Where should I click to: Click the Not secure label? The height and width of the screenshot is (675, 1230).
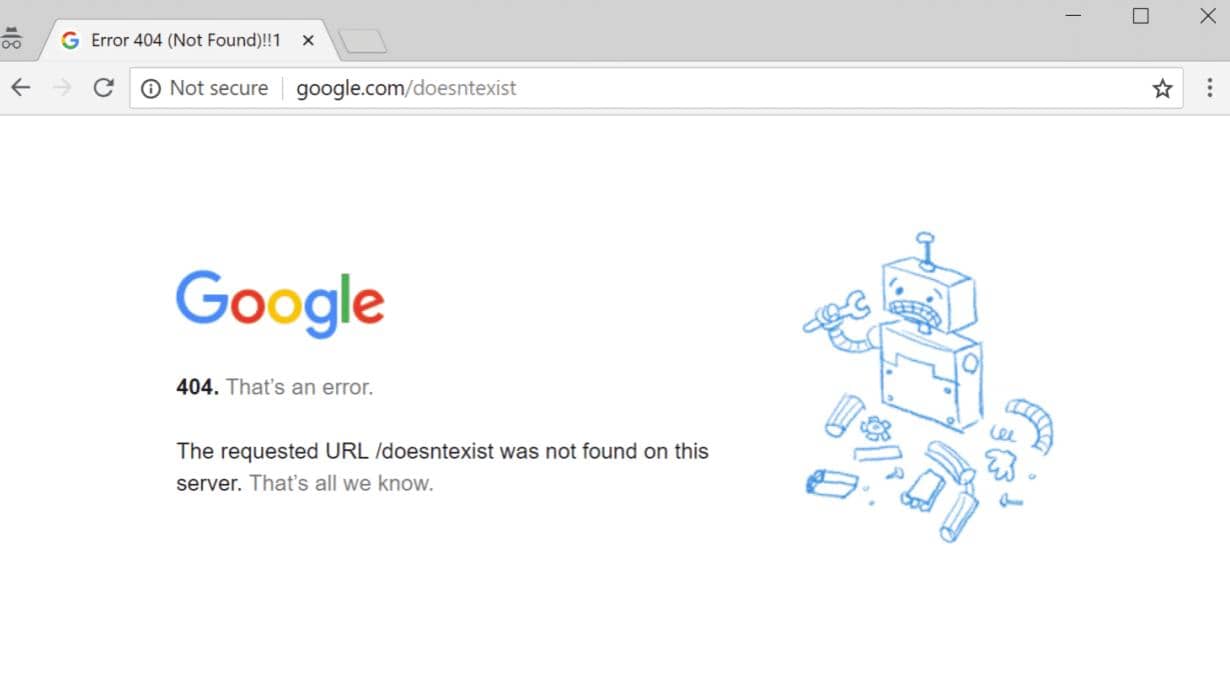219,88
